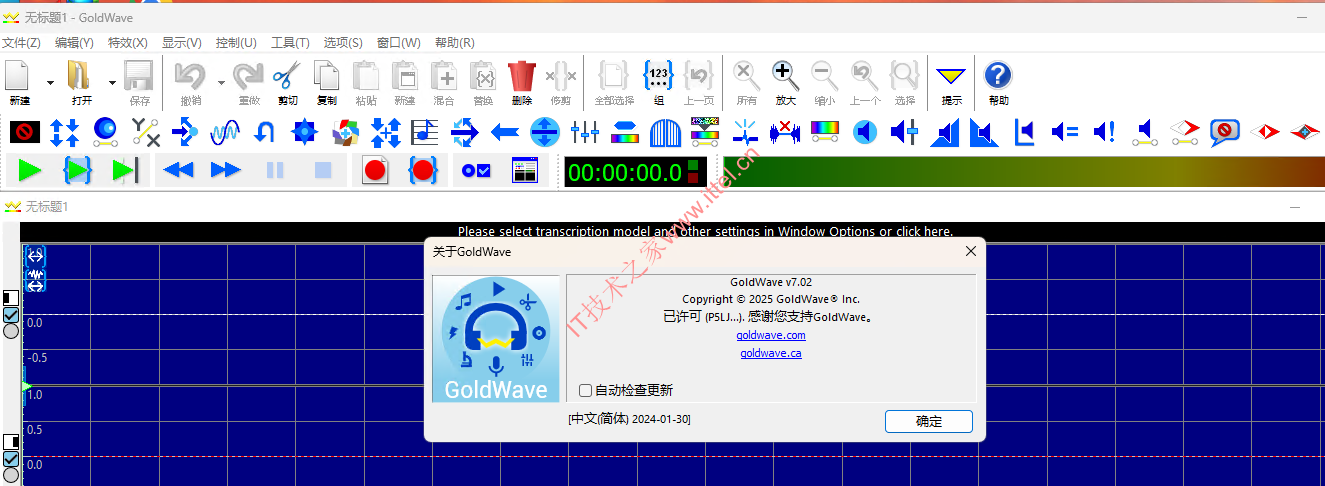Viewport: 1325px width, 486px height.
Task: Click record selection button with braces
Action: tap(424, 171)
